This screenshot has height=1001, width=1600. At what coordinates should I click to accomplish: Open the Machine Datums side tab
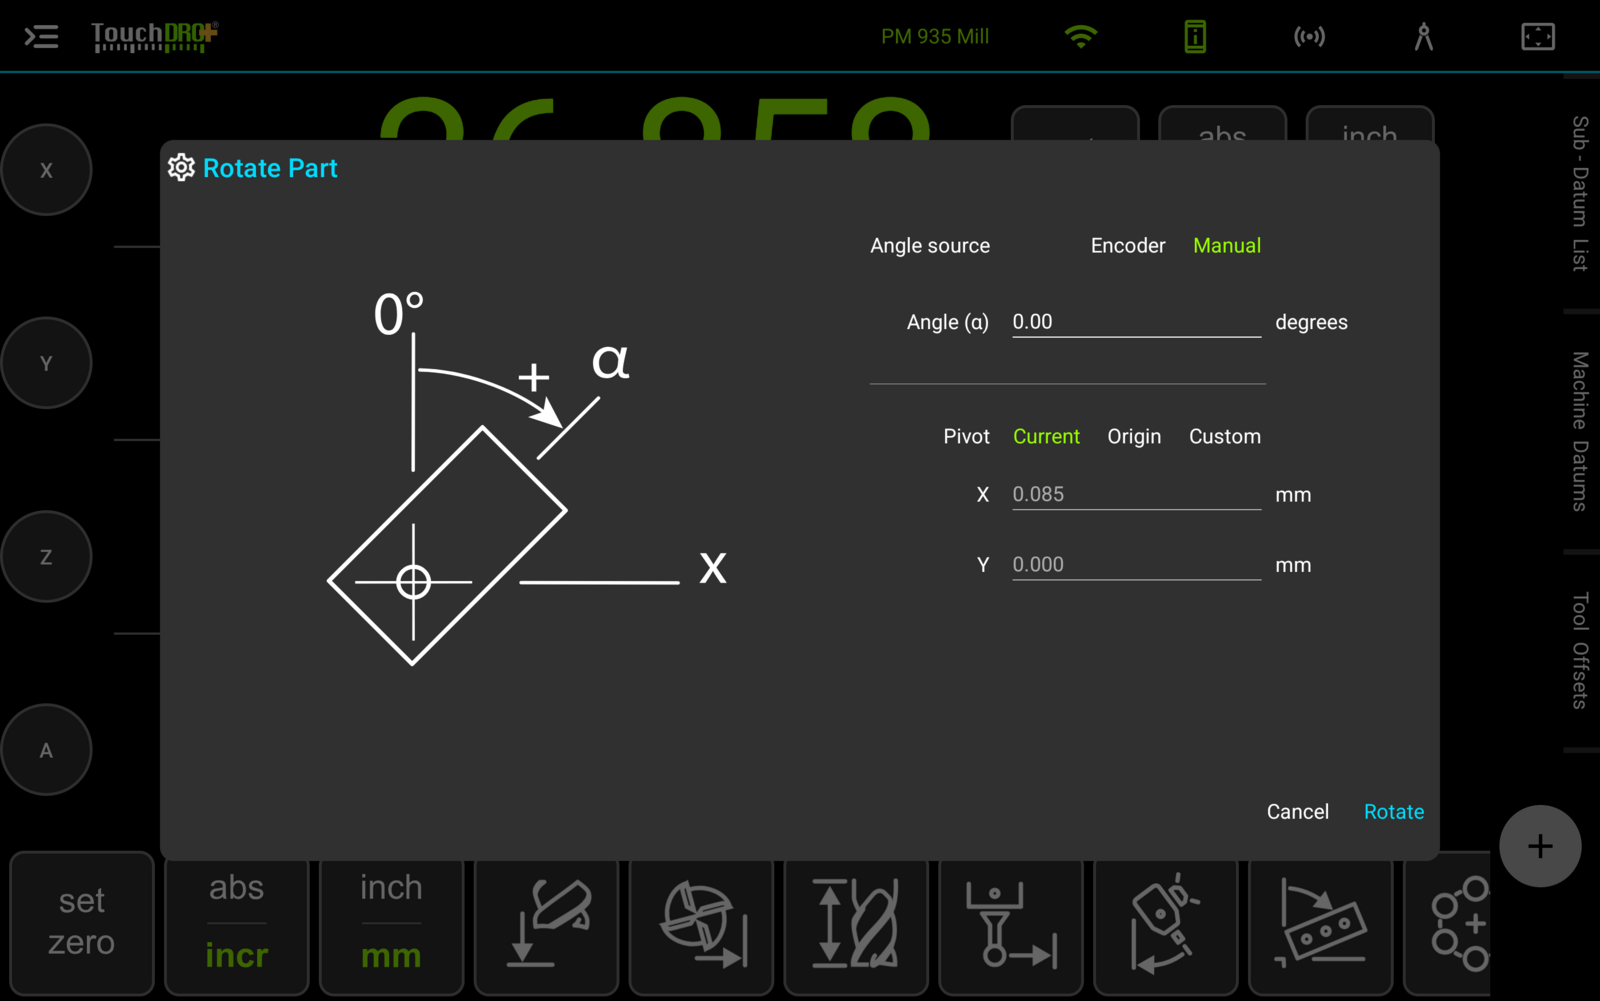pos(1580,431)
